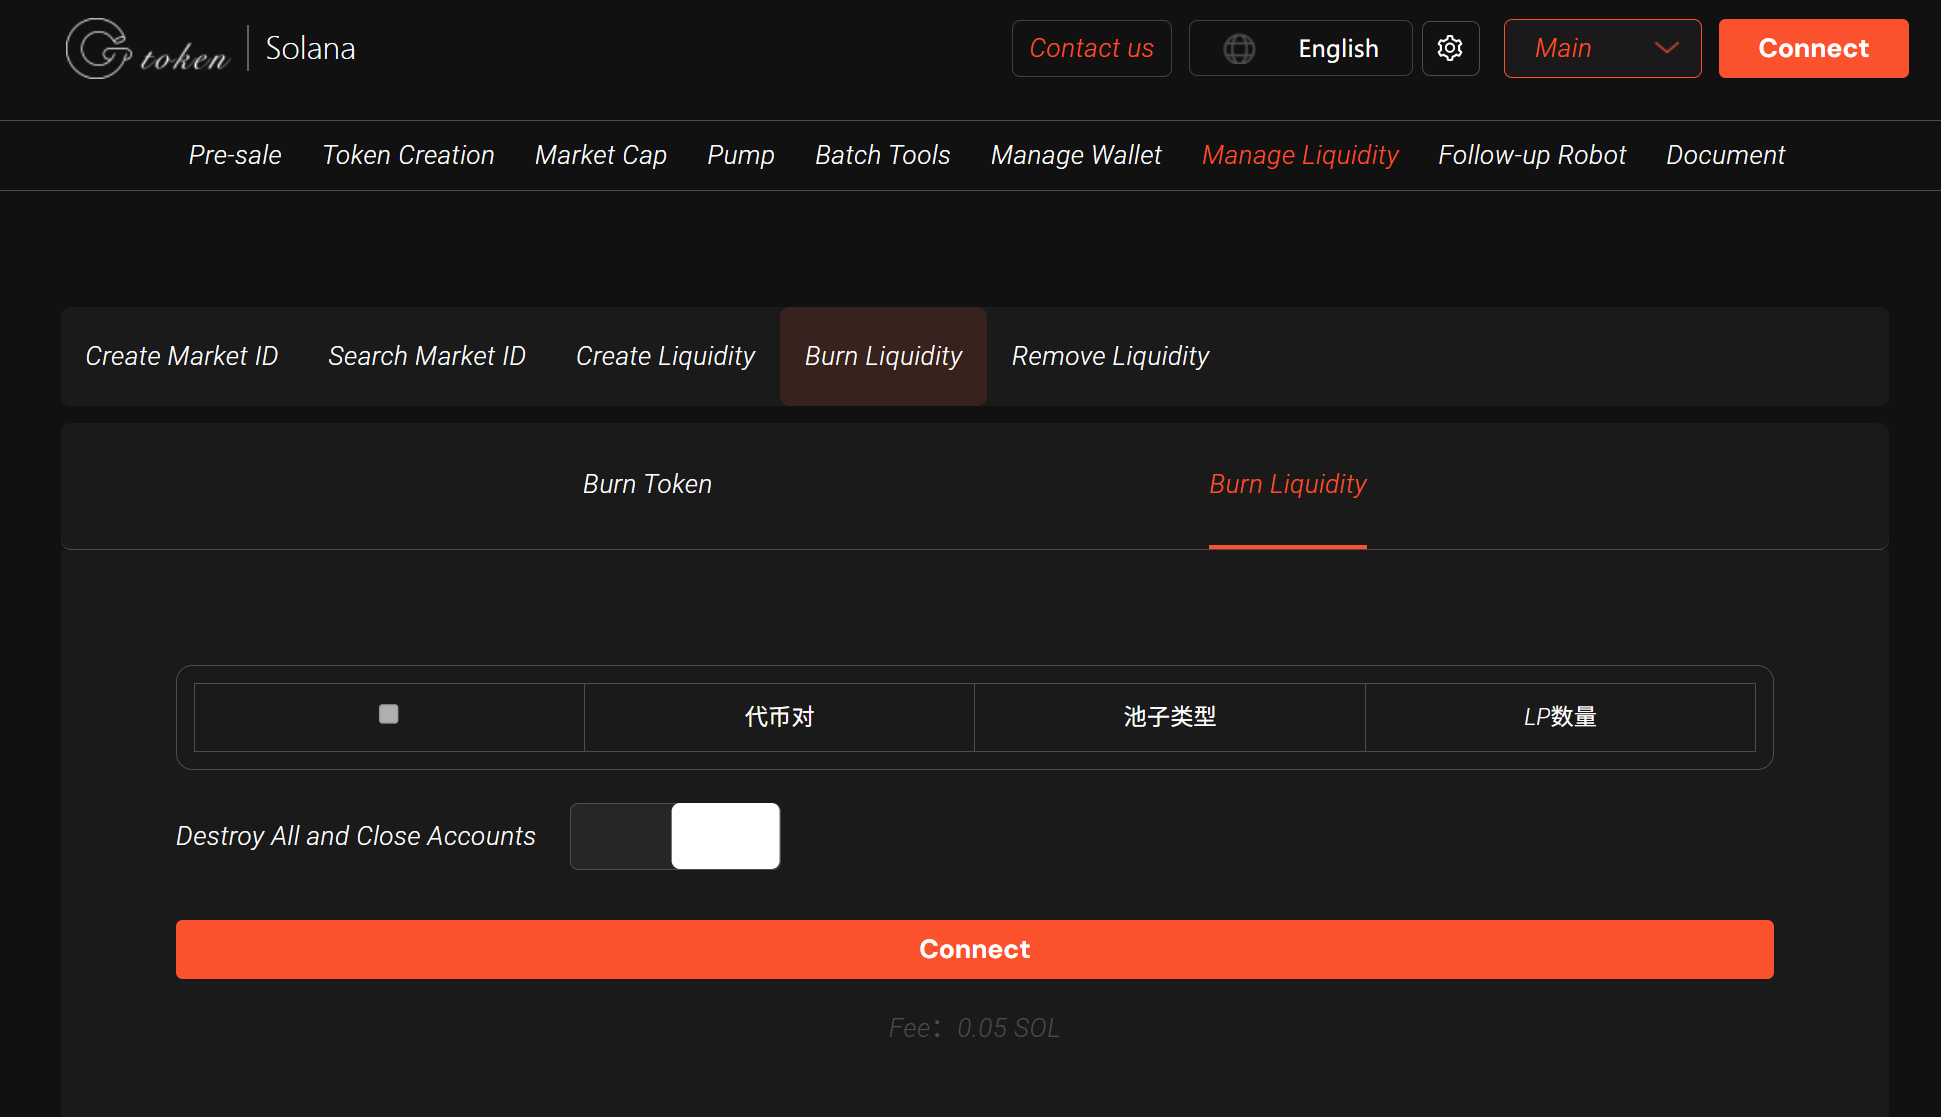Viewport: 1941px width, 1117px height.
Task: Open Manage Wallet from the navigation bar
Action: click(x=1076, y=155)
